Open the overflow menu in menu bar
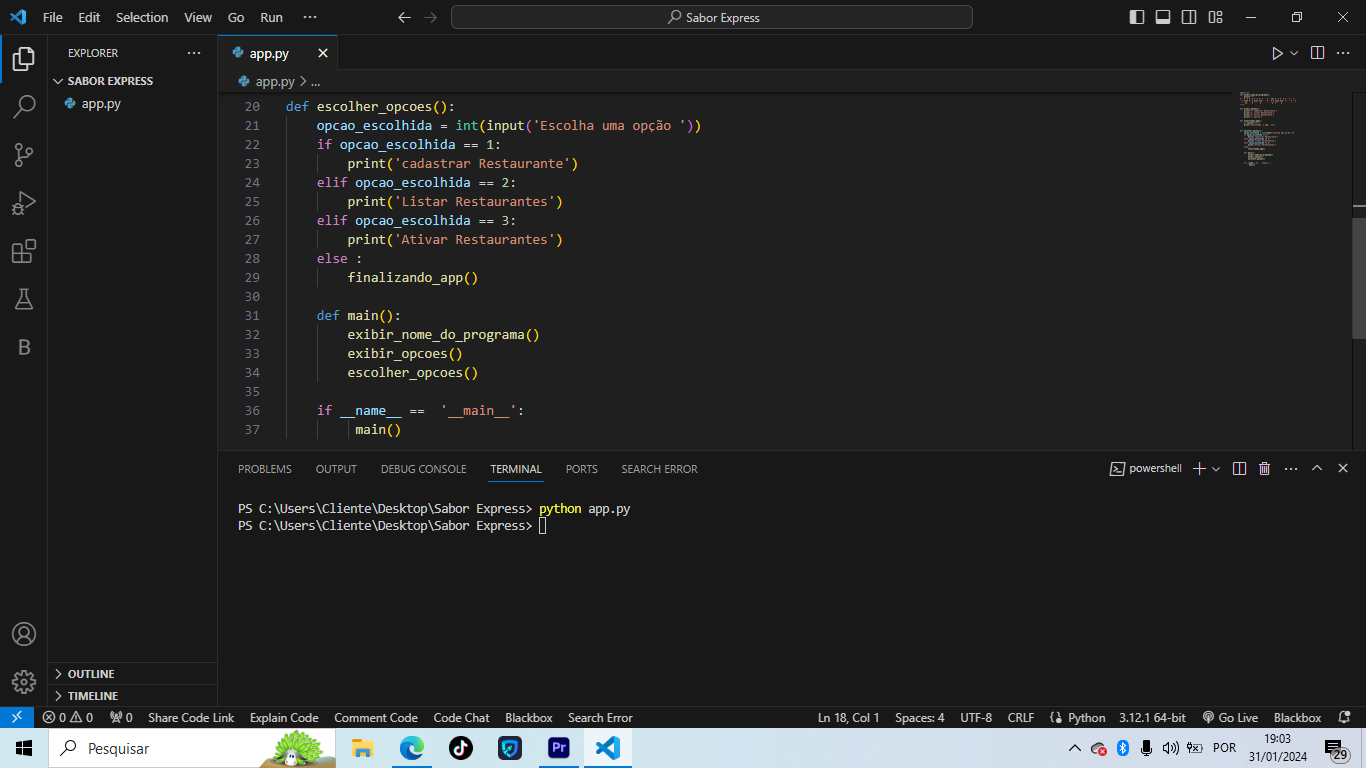Image resolution: width=1366 pixels, height=768 pixels. click(x=310, y=17)
